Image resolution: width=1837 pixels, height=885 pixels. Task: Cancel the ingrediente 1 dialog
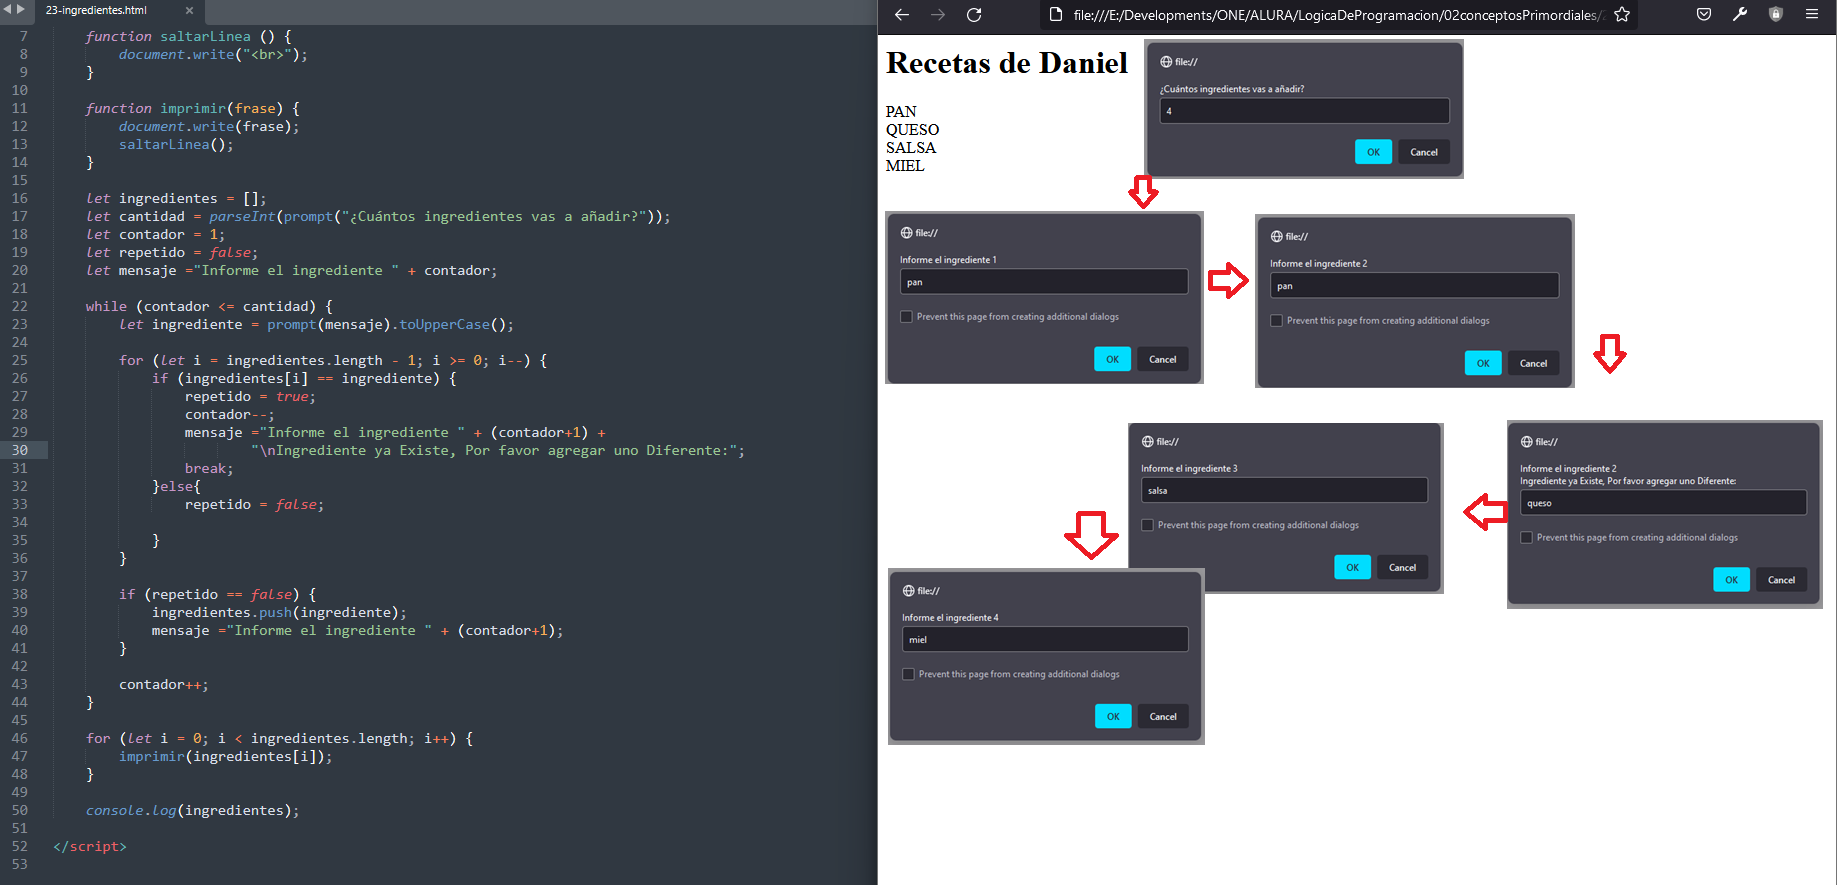[x=1162, y=359]
